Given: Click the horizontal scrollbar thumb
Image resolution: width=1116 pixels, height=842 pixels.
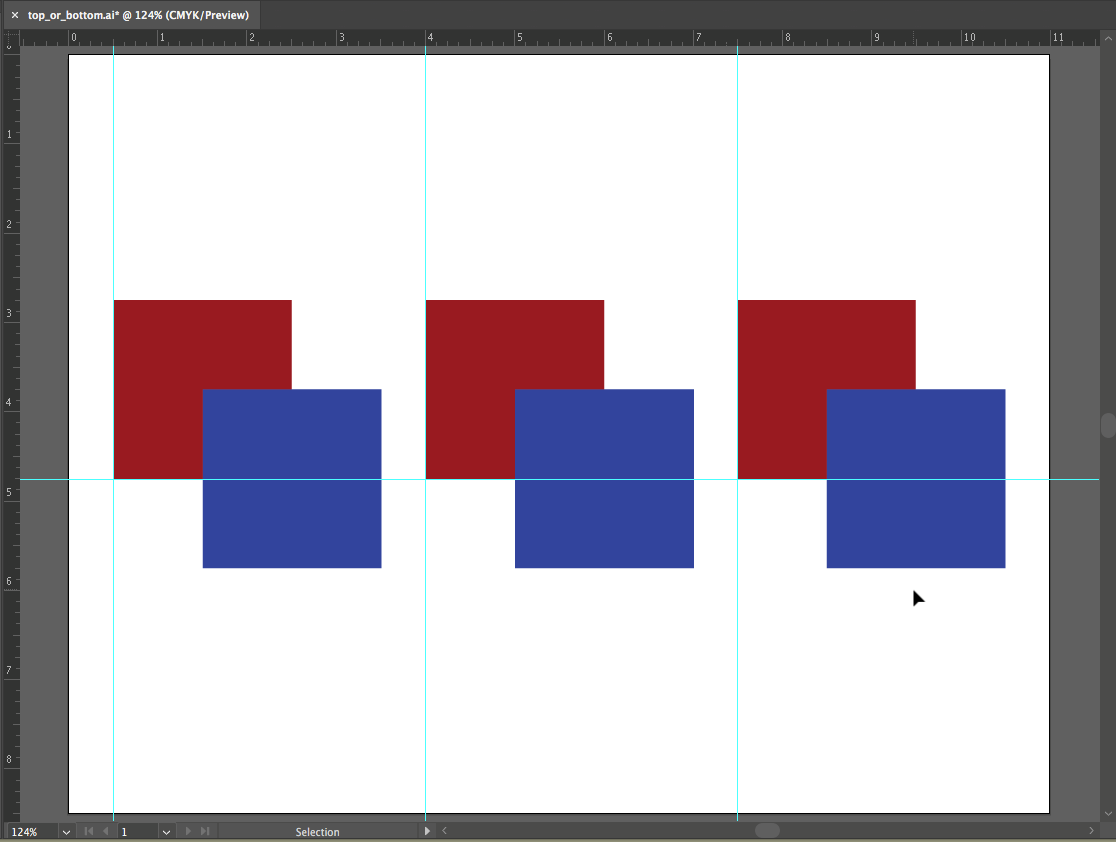Looking at the screenshot, I should pyautogui.click(x=767, y=831).
